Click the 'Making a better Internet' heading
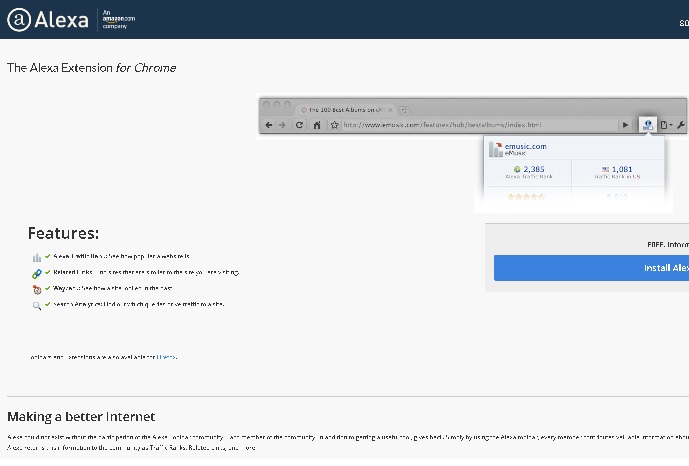This screenshot has width=689, height=466. [x=81, y=416]
